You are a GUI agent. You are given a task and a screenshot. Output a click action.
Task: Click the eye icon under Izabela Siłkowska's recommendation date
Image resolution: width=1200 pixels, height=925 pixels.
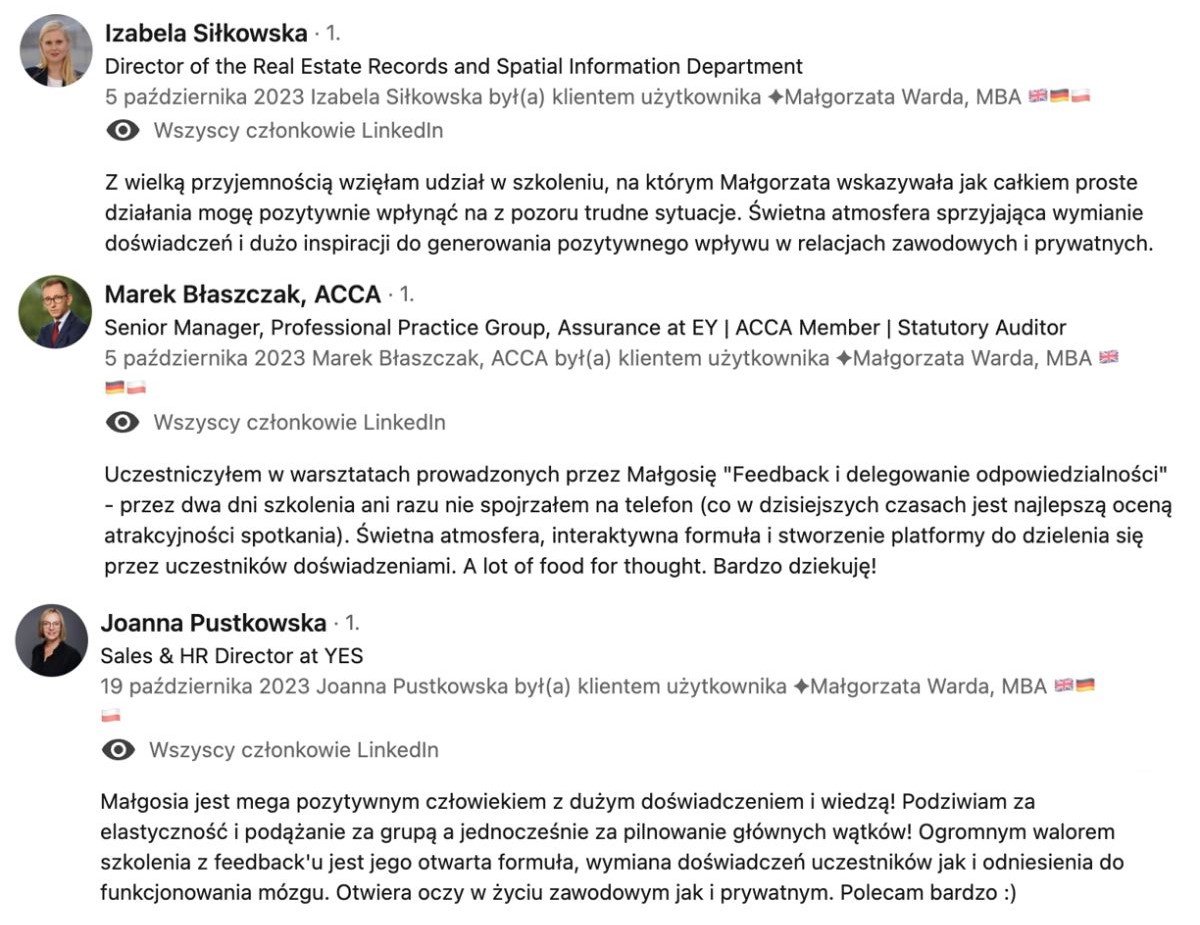[123, 130]
